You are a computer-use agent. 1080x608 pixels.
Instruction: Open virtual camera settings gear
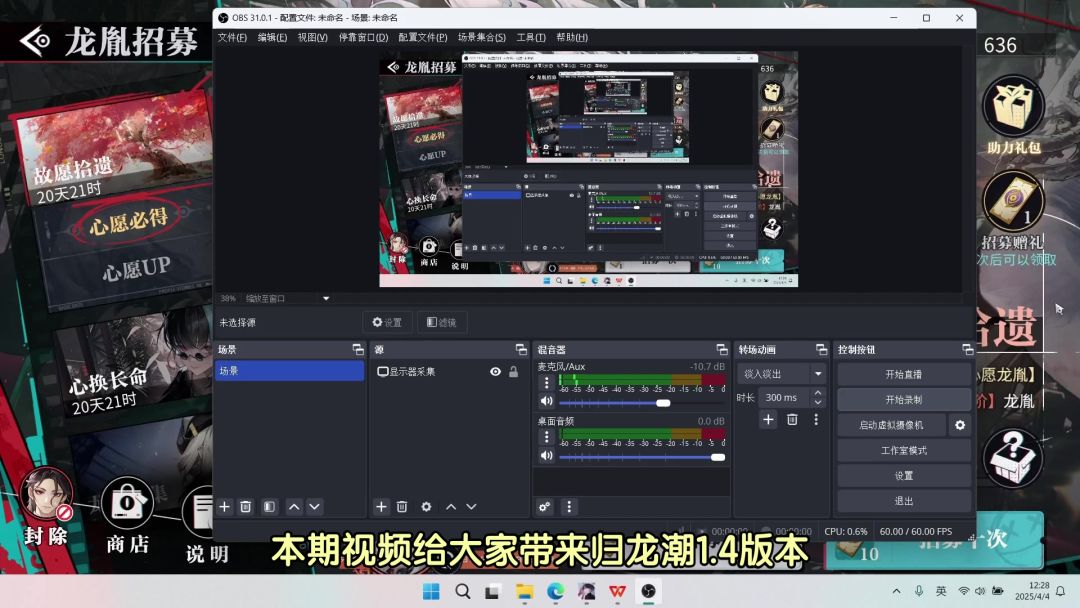pos(960,425)
